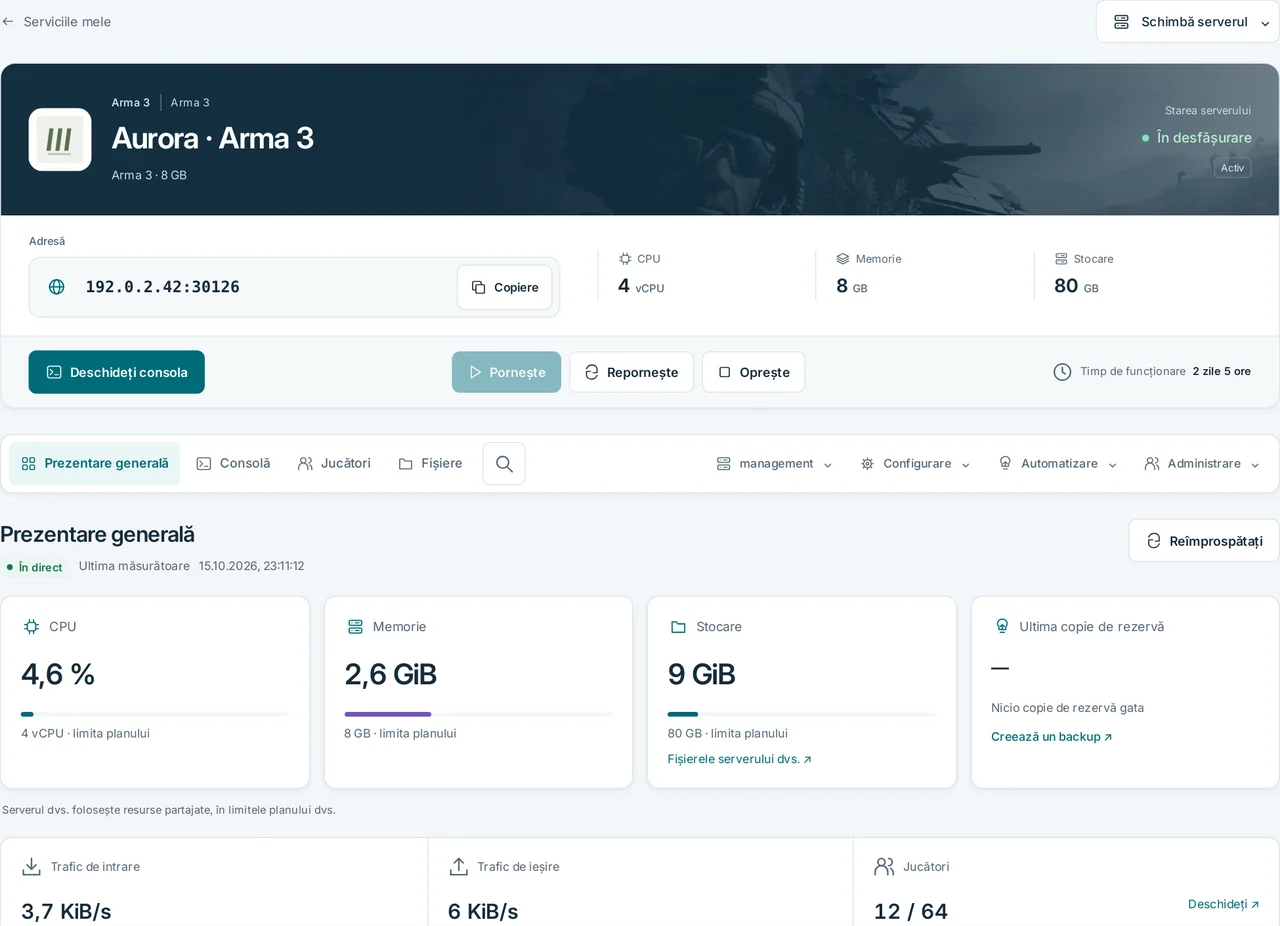Click the Trafic de ieșire upload icon
The width and height of the screenshot is (1280, 926).
tap(459, 867)
